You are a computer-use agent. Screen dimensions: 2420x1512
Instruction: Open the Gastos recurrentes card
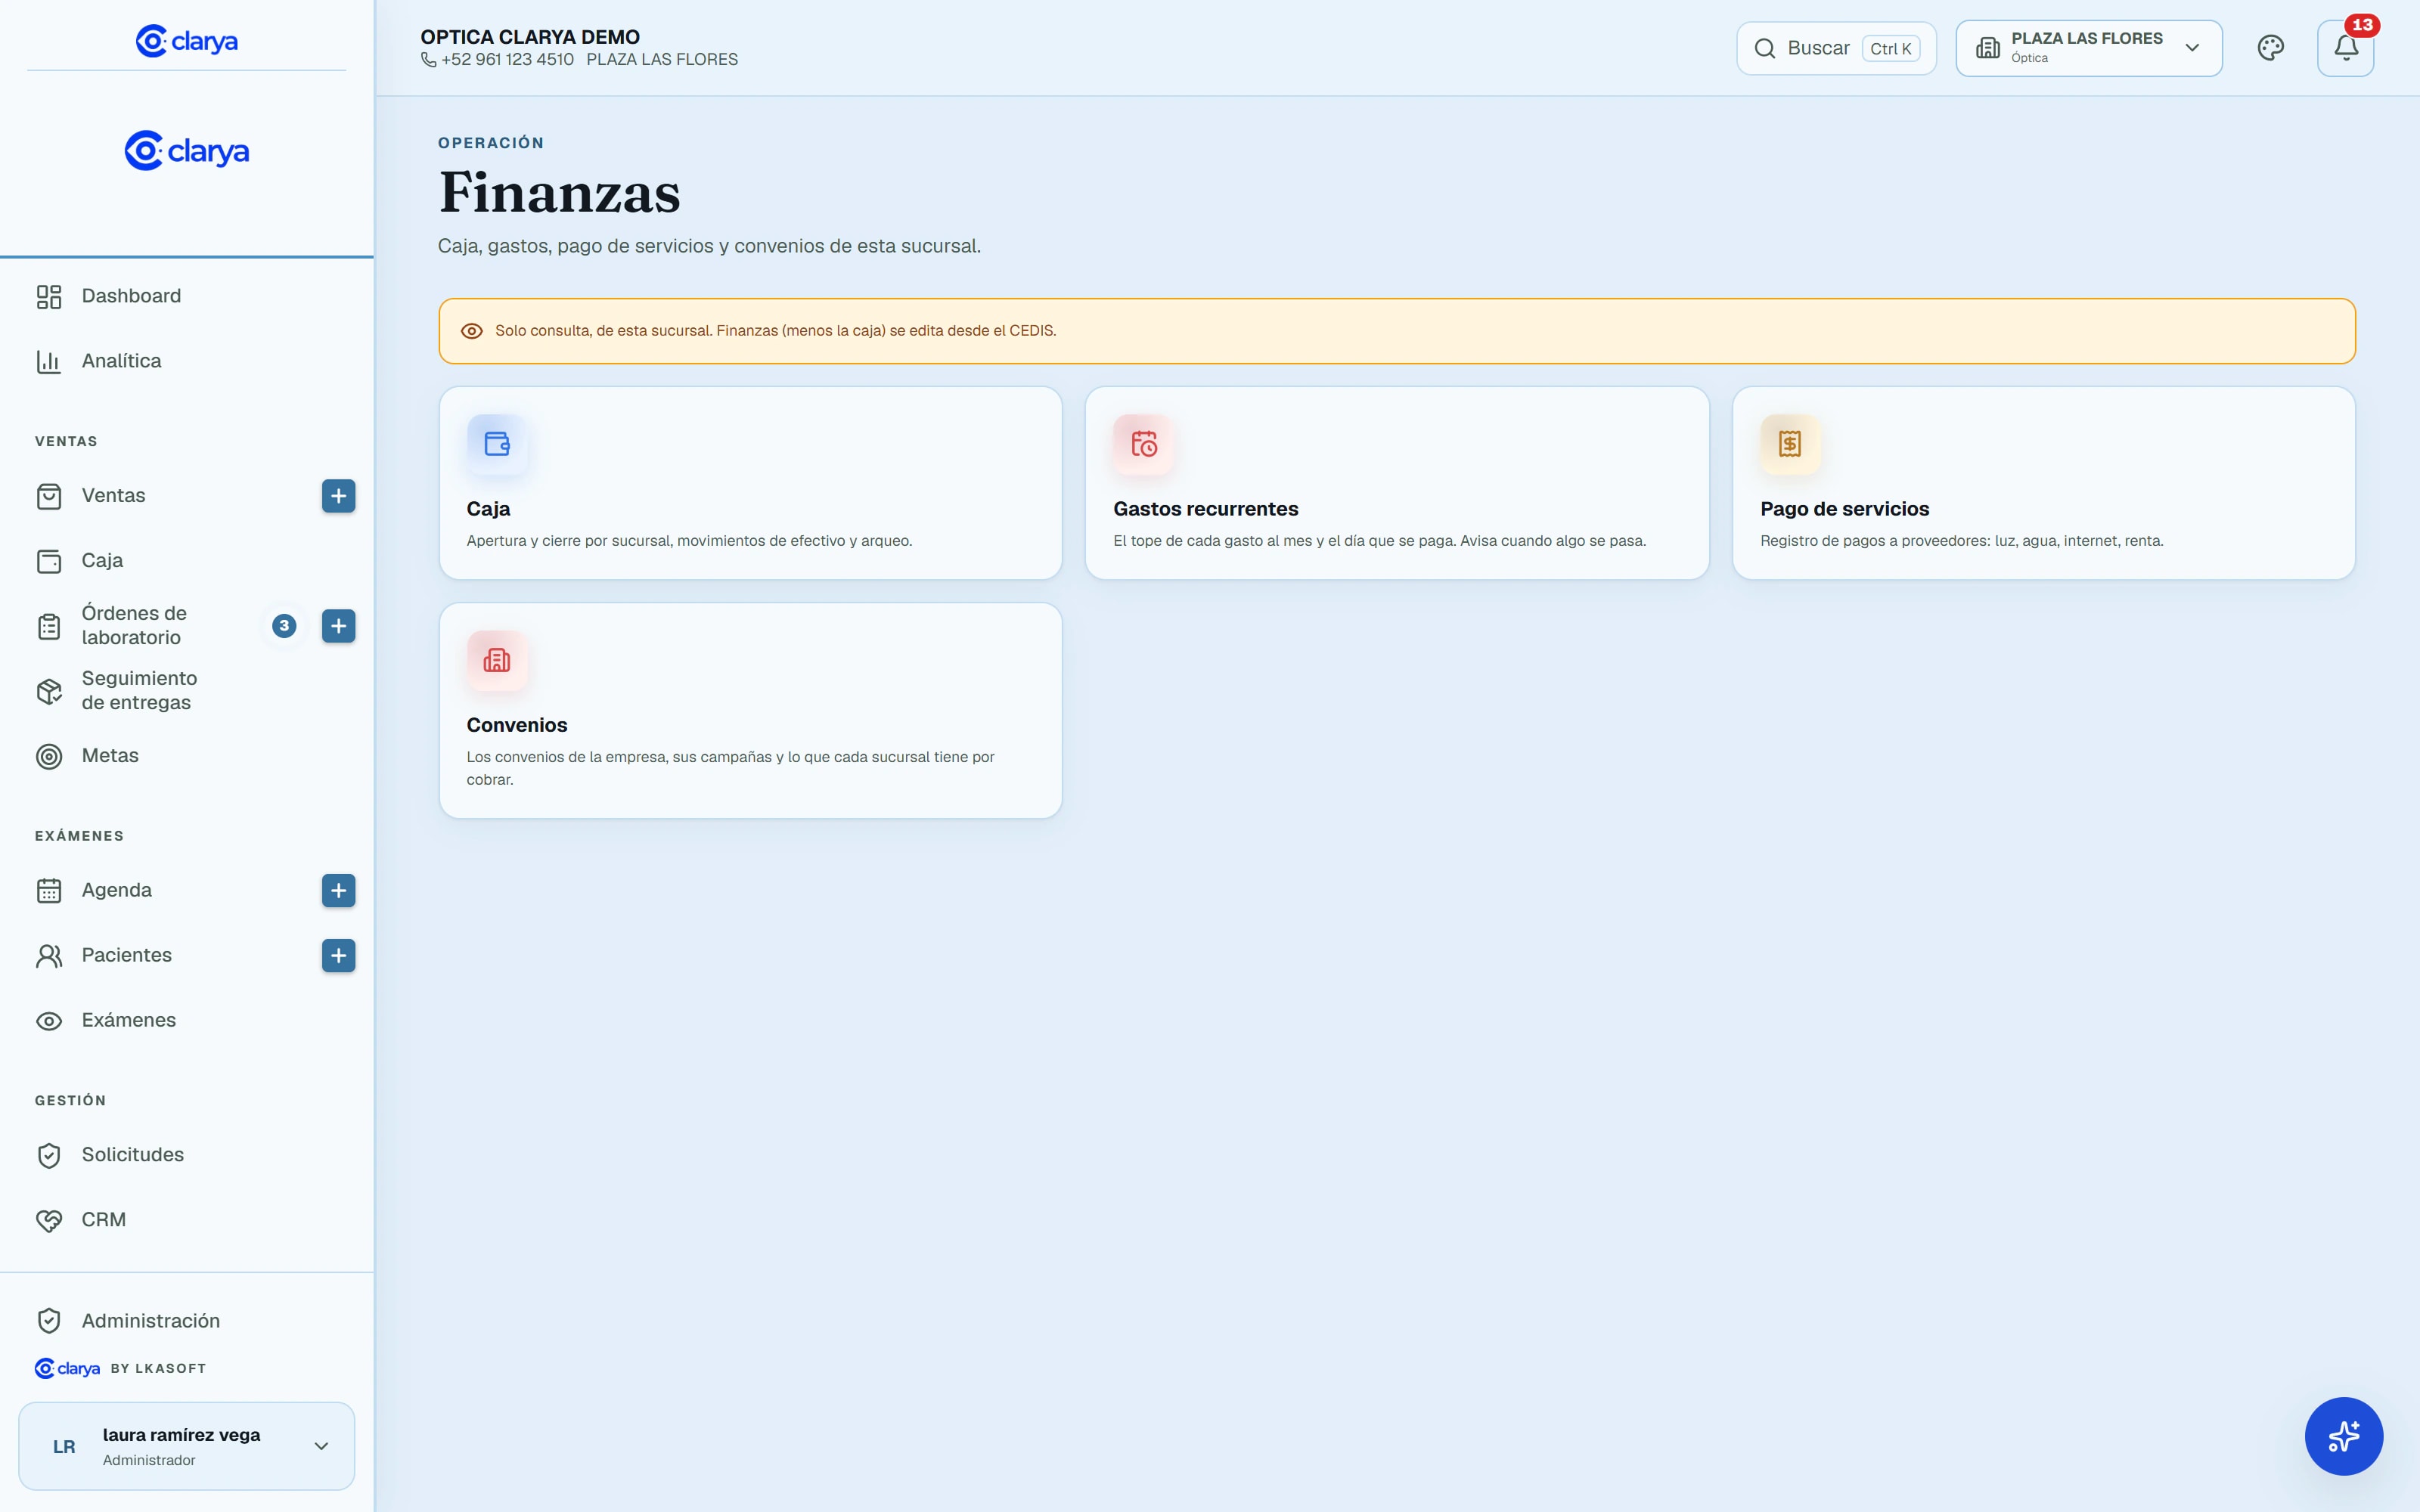[1397, 483]
